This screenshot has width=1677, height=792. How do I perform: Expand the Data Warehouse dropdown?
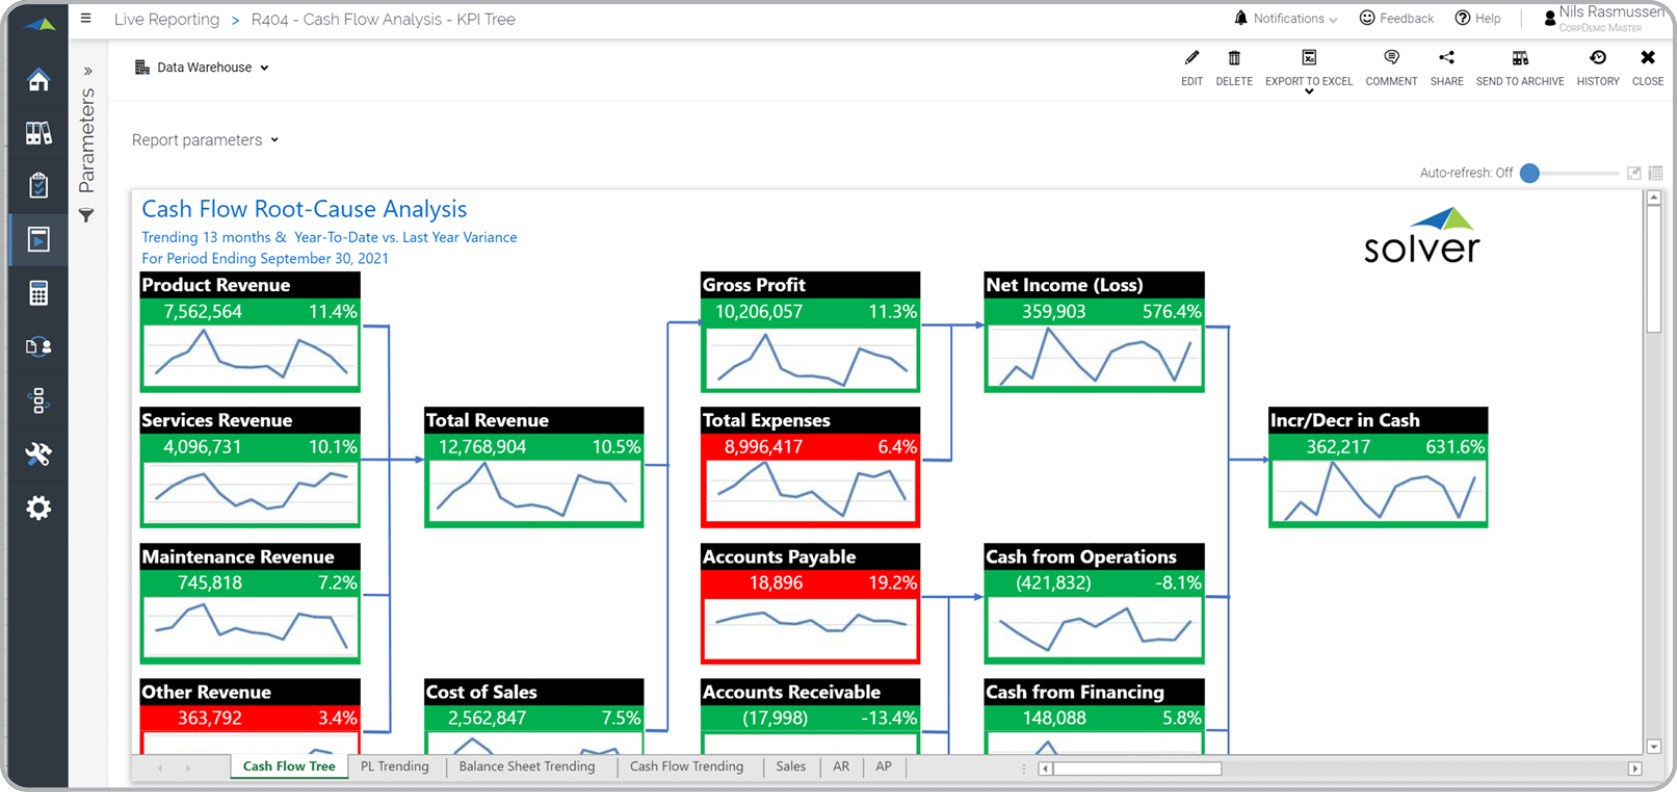click(x=203, y=68)
